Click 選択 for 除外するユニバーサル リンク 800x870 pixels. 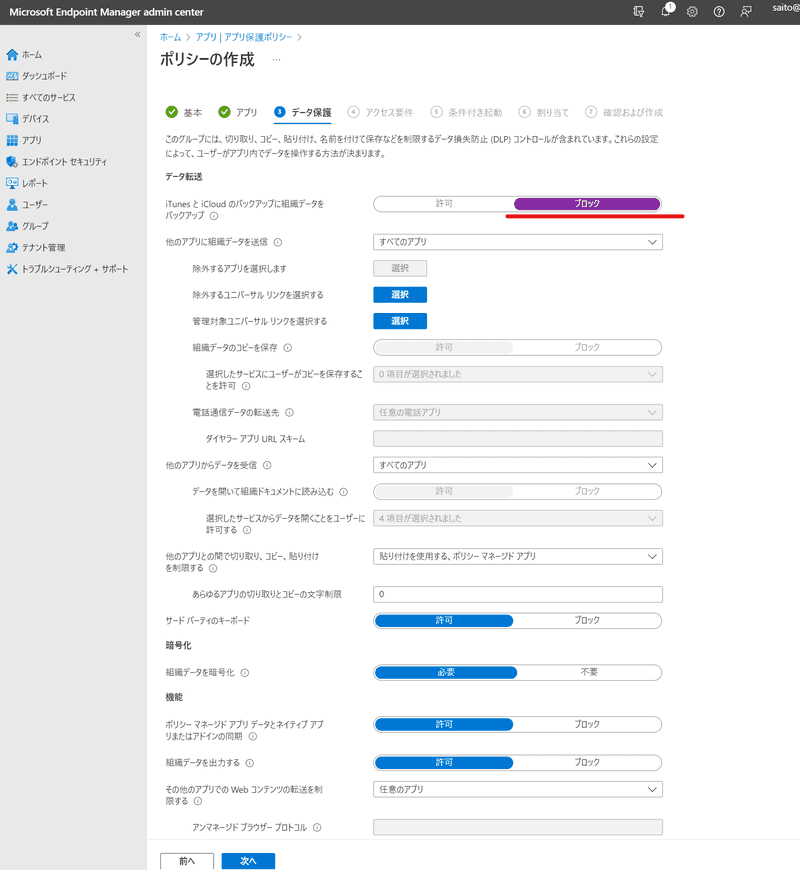400,295
